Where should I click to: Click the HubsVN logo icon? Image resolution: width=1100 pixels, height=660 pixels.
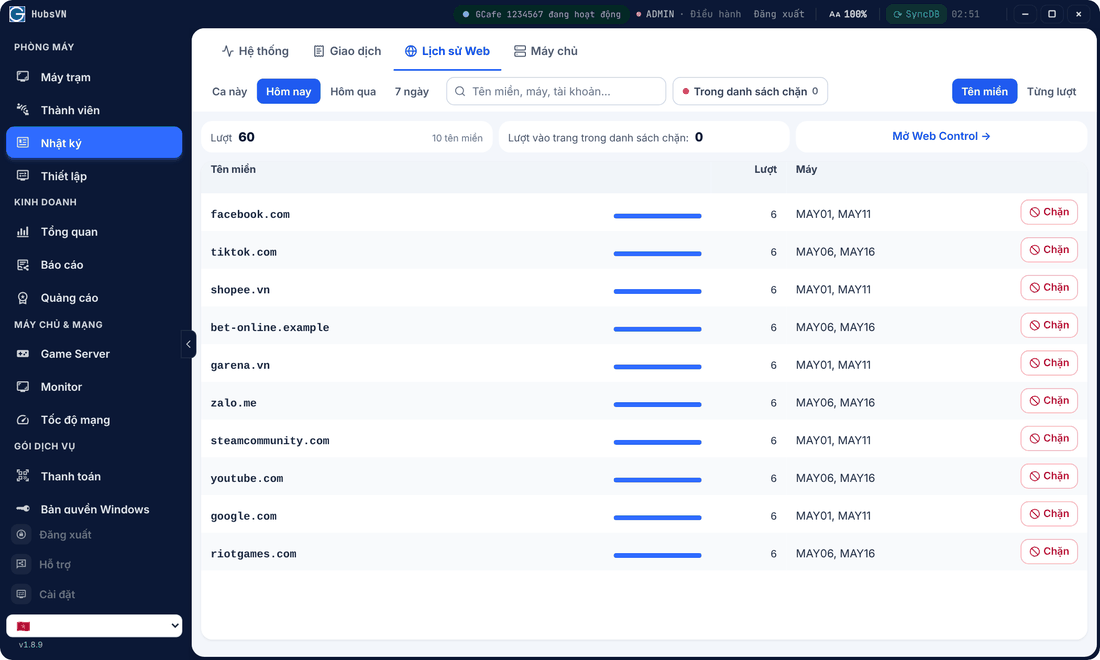17,14
